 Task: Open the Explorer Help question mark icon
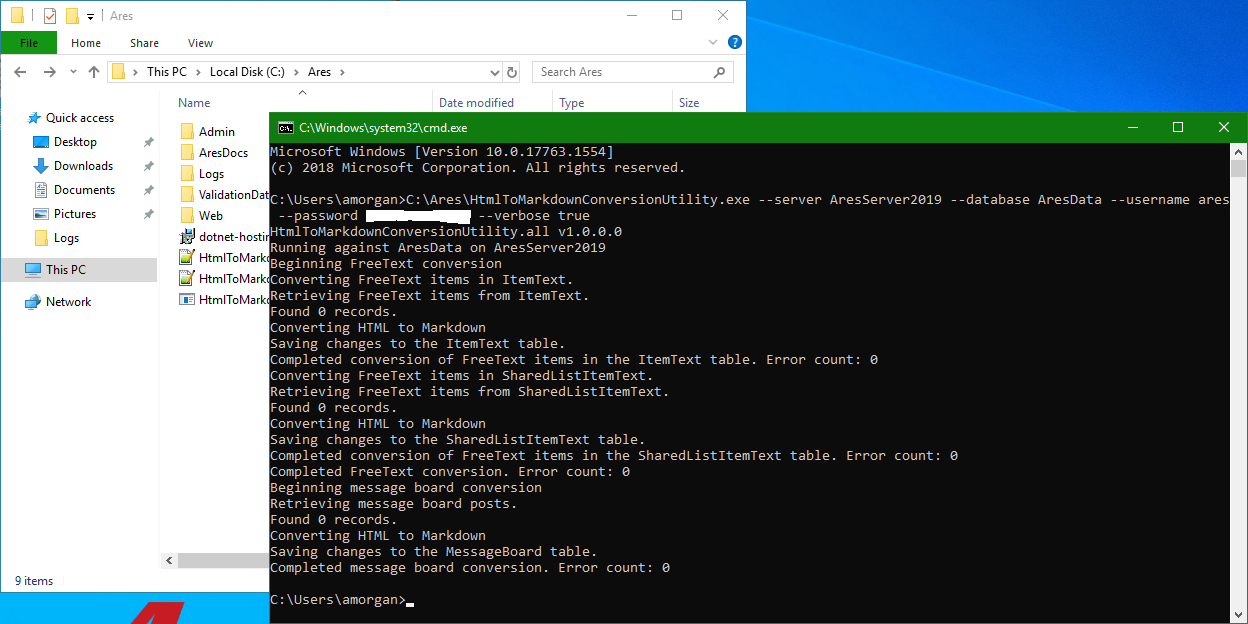(x=734, y=43)
